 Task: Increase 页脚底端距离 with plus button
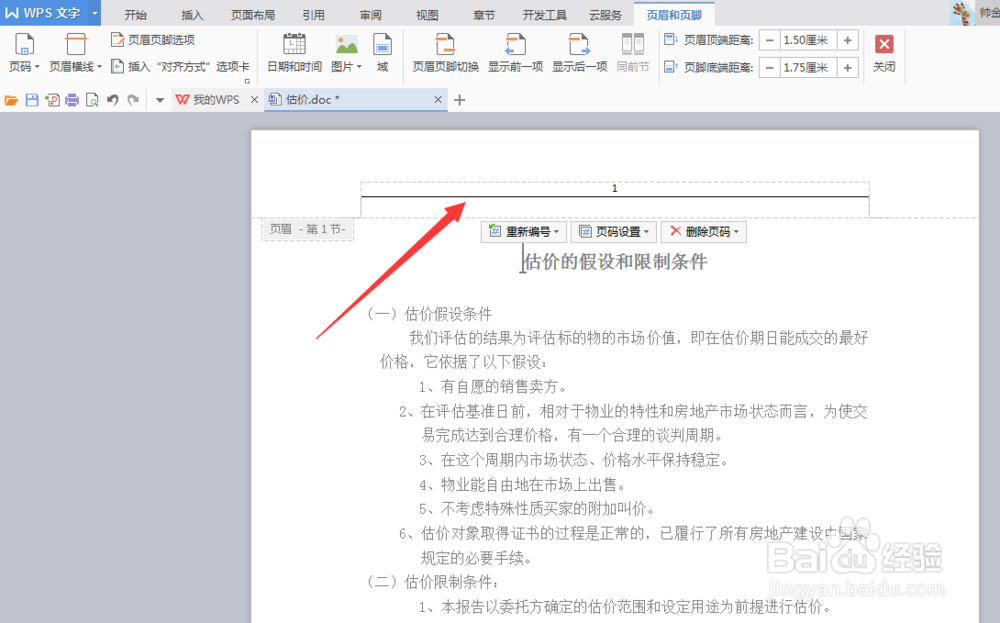[848, 68]
